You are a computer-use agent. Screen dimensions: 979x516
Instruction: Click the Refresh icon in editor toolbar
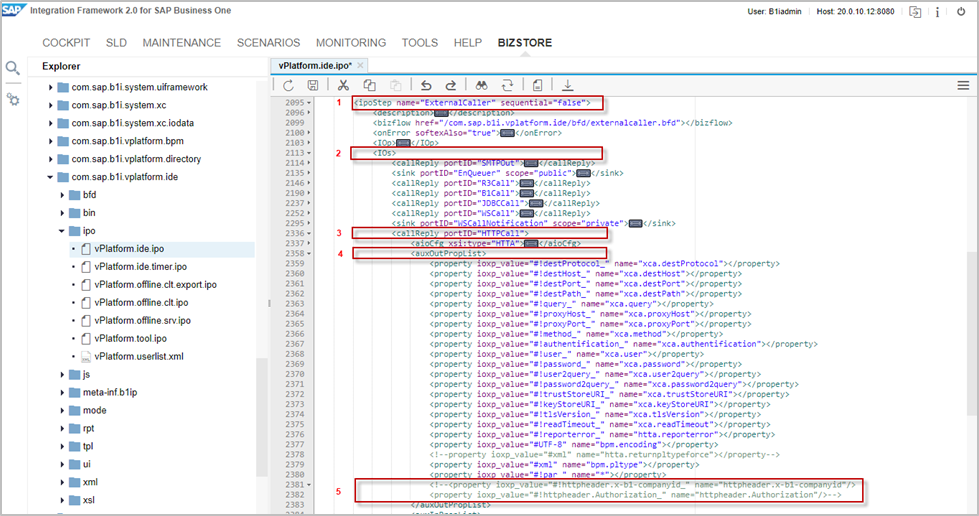pyautogui.click(x=288, y=86)
